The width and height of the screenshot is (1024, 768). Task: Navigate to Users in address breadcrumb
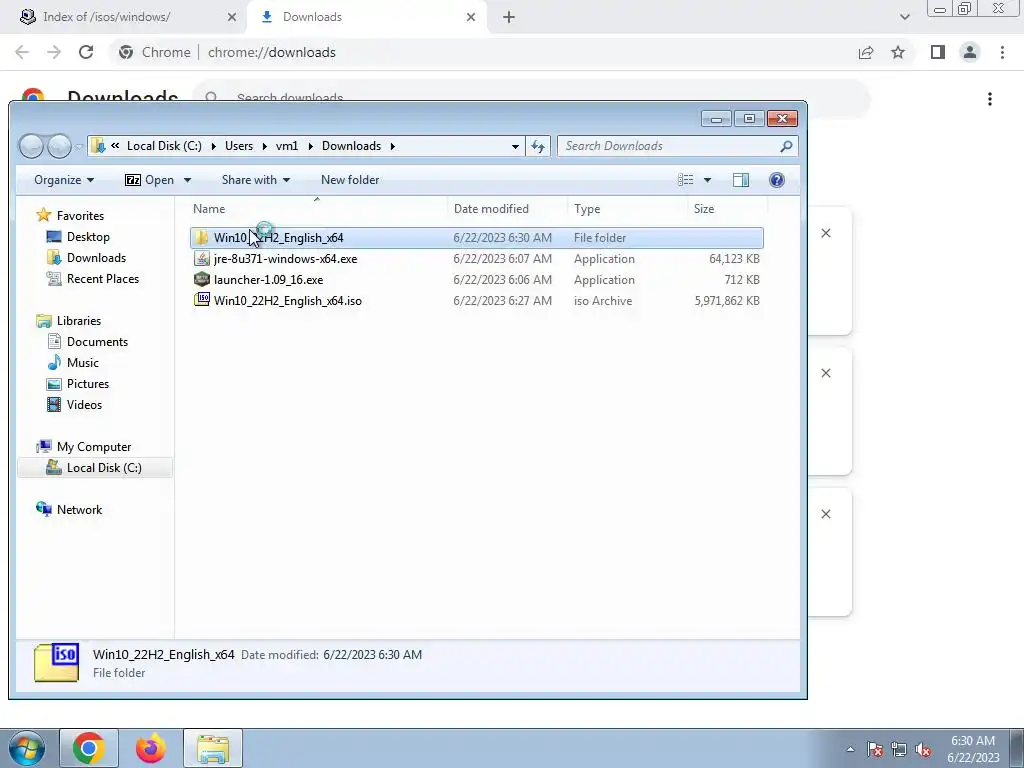pyautogui.click(x=239, y=146)
